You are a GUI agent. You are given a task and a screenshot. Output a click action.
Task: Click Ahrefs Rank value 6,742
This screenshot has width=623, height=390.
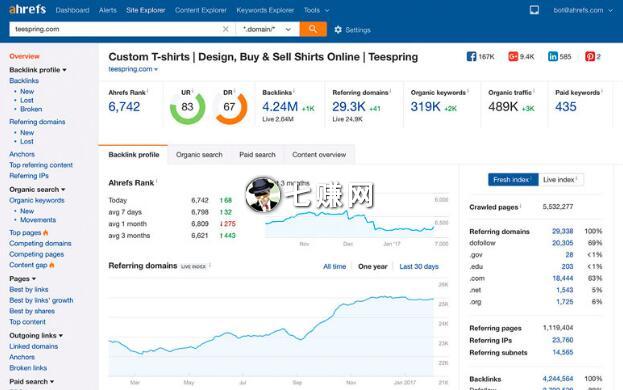[124, 106]
